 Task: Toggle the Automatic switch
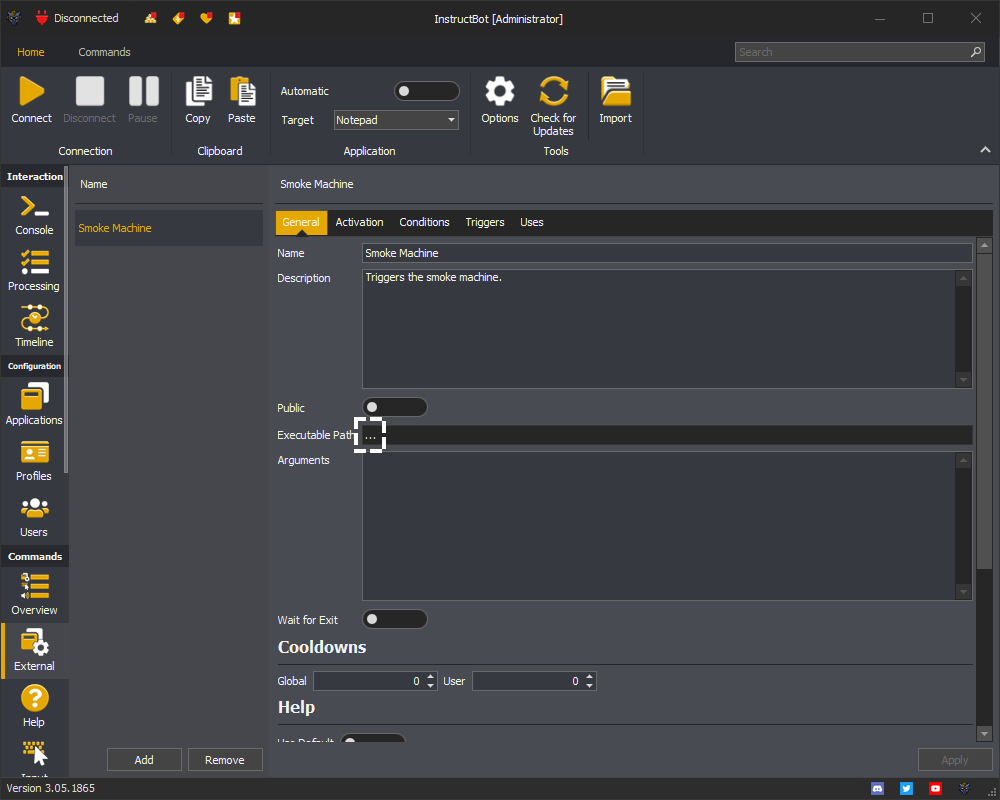427,91
